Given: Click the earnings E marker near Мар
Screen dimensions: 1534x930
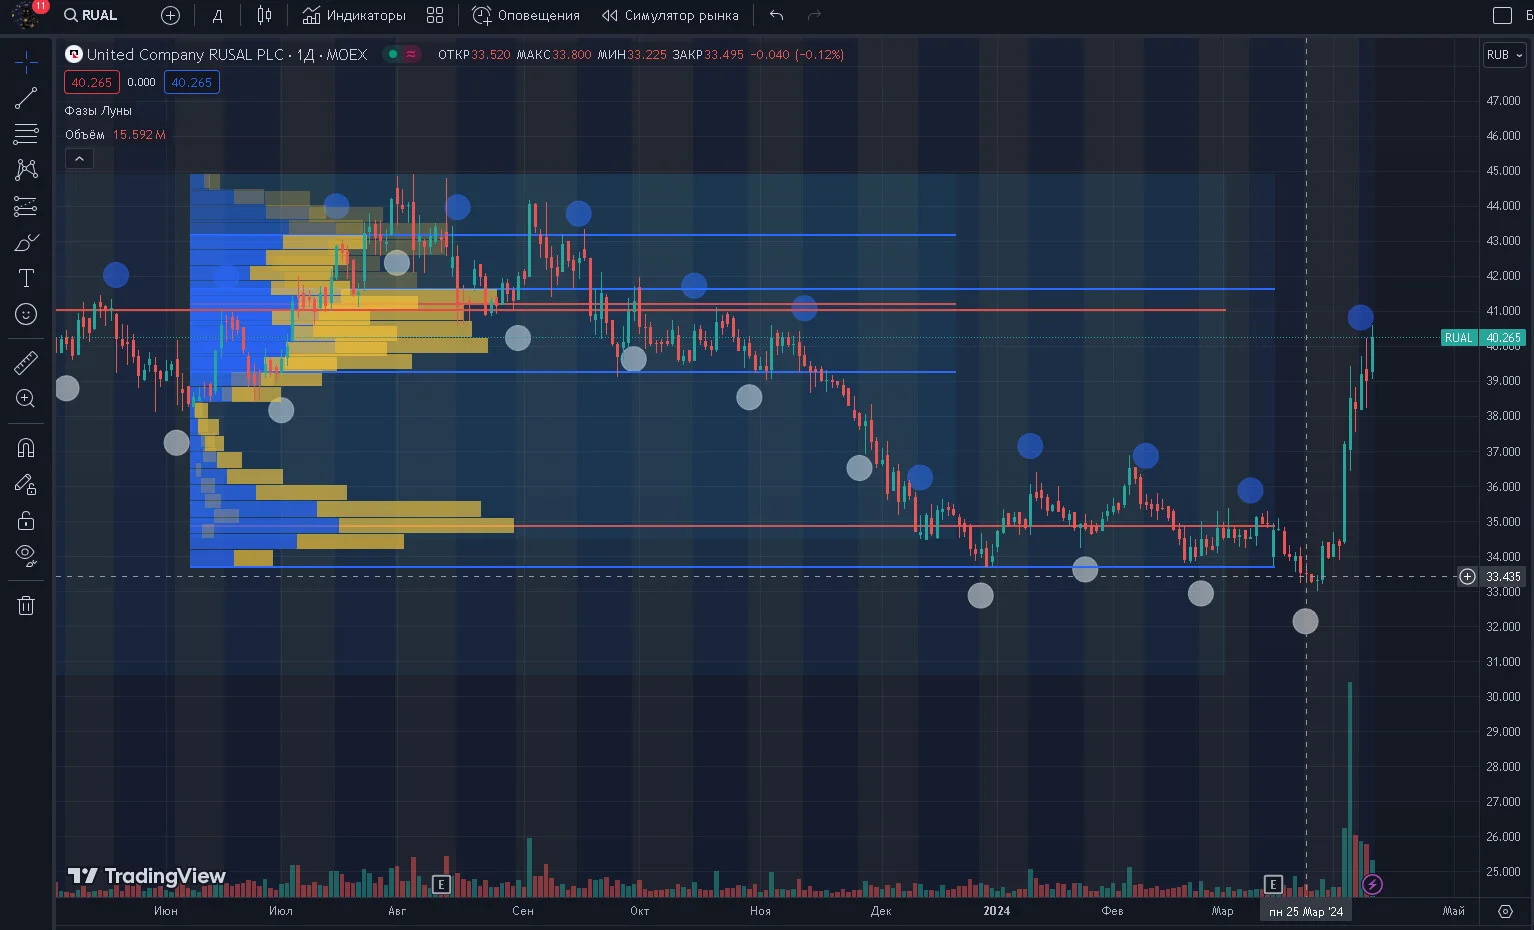Looking at the screenshot, I should pyautogui.click(x=1273, y=884).
